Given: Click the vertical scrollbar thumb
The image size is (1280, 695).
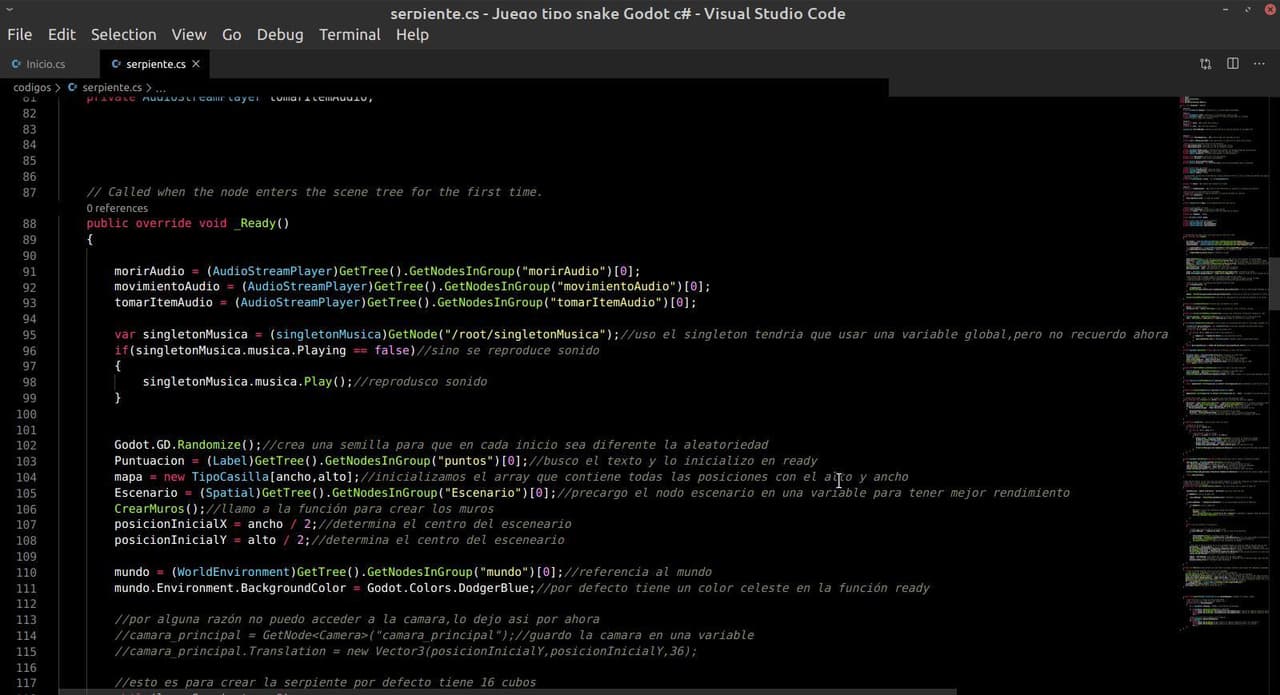Looking at the screenshot, I should click(1275, 283).
